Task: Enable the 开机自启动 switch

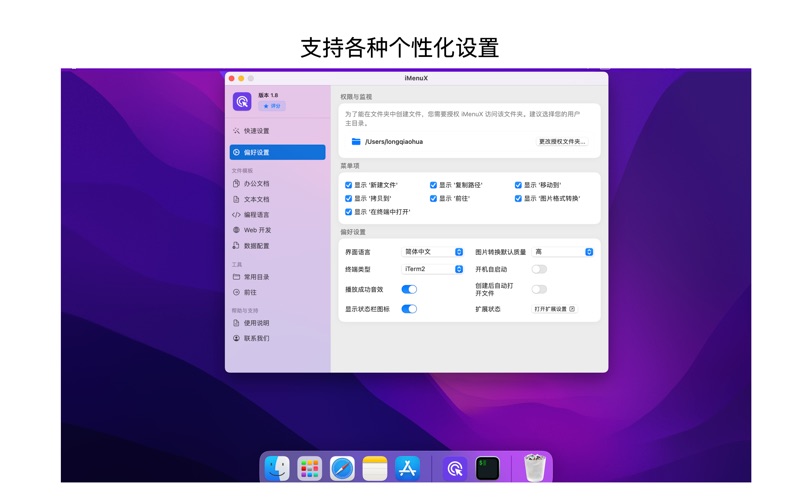Action: [x=539, y=269]
